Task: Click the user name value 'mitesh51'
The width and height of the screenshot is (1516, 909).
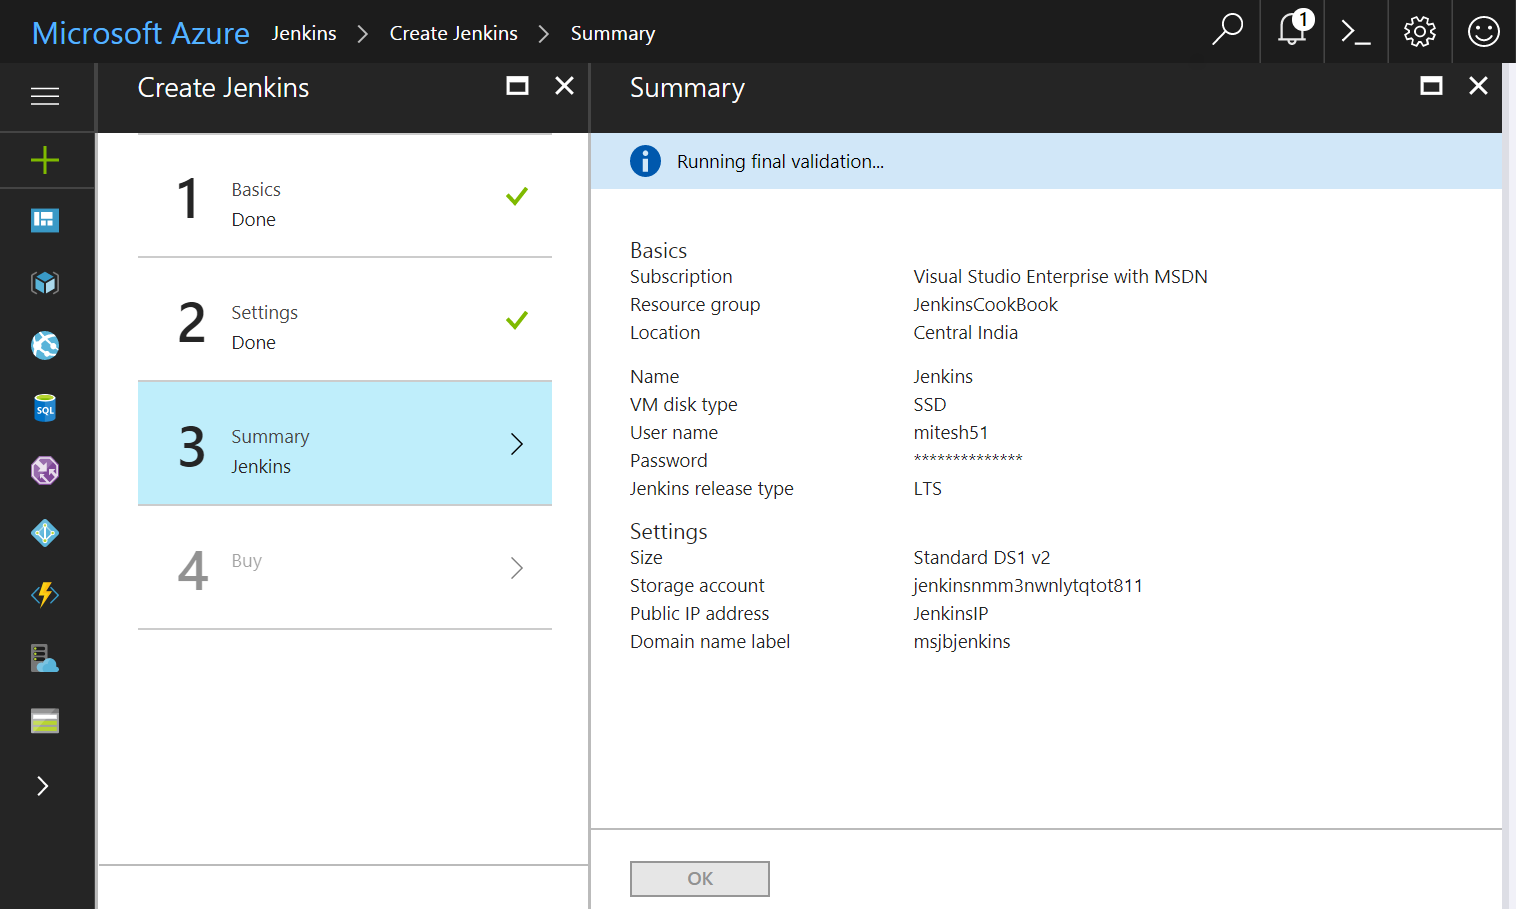Action: click(950, 432)
